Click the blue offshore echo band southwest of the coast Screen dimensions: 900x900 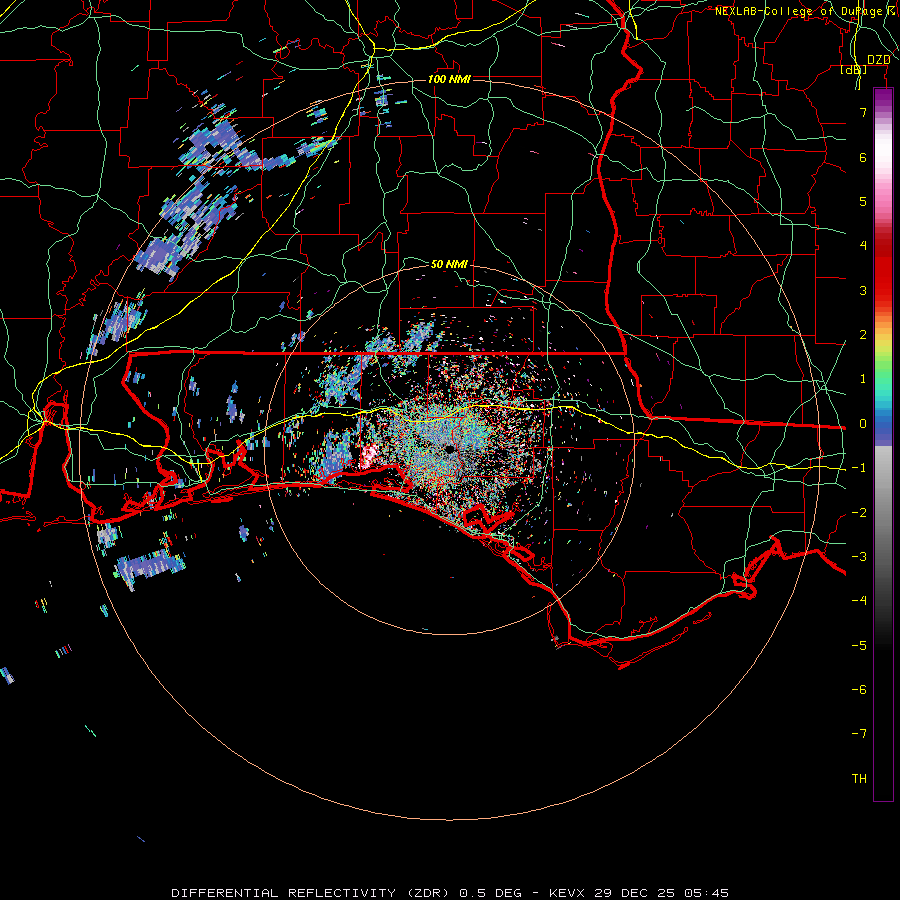pos(150,565)
